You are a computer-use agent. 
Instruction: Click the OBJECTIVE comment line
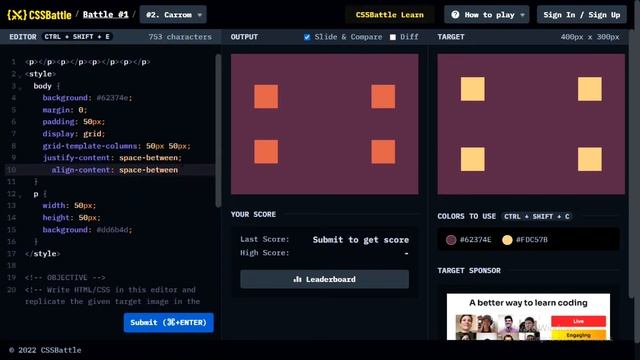(65, 278)
